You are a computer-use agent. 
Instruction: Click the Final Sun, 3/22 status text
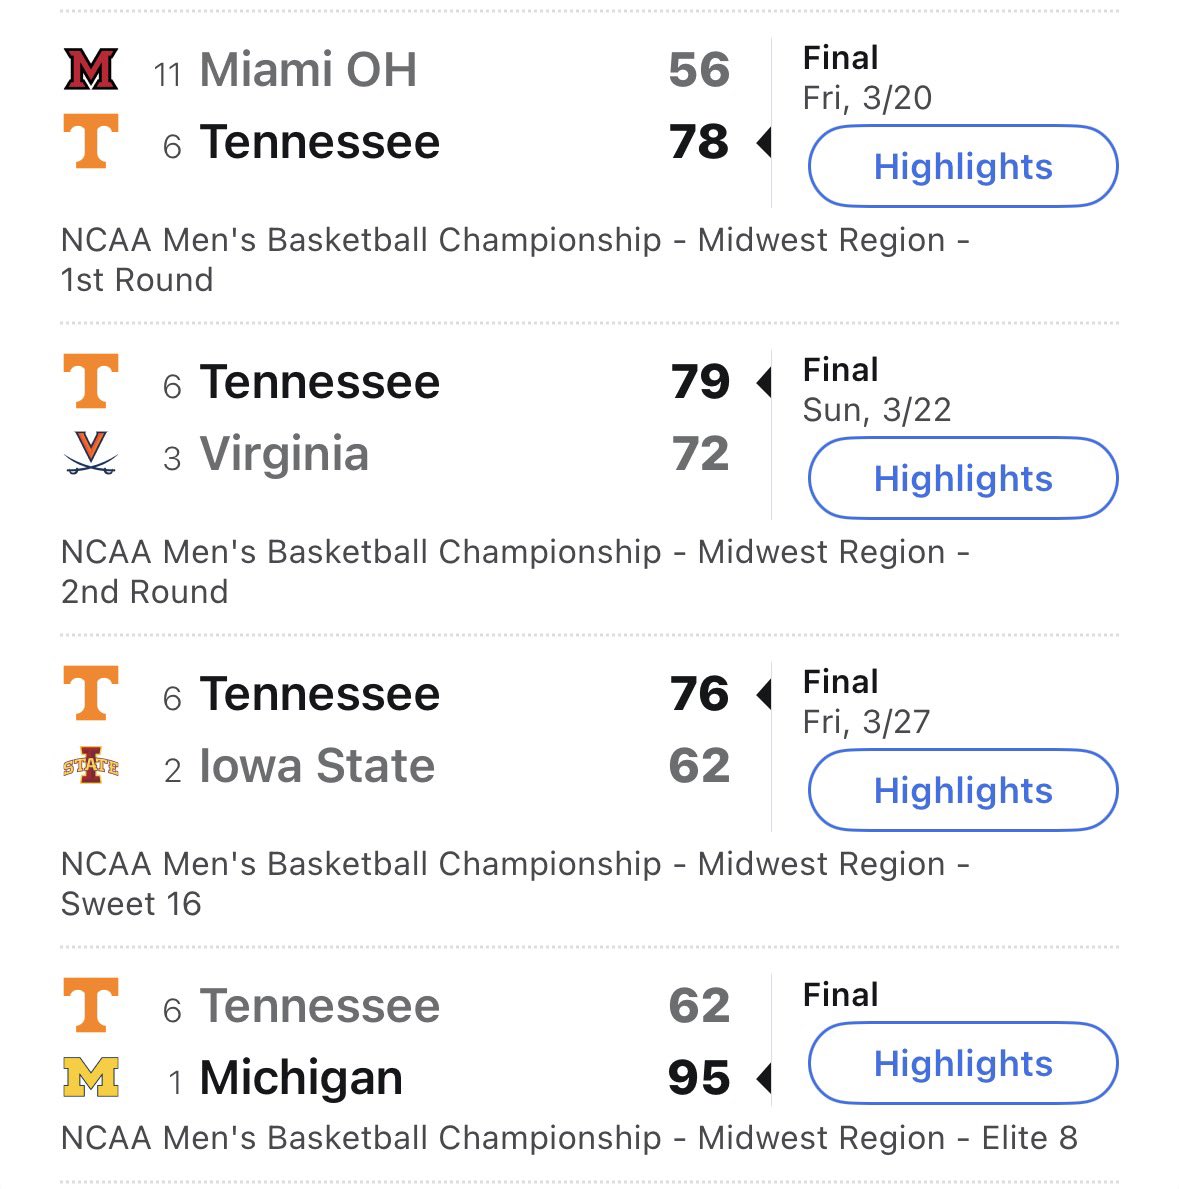click(877, 390)
